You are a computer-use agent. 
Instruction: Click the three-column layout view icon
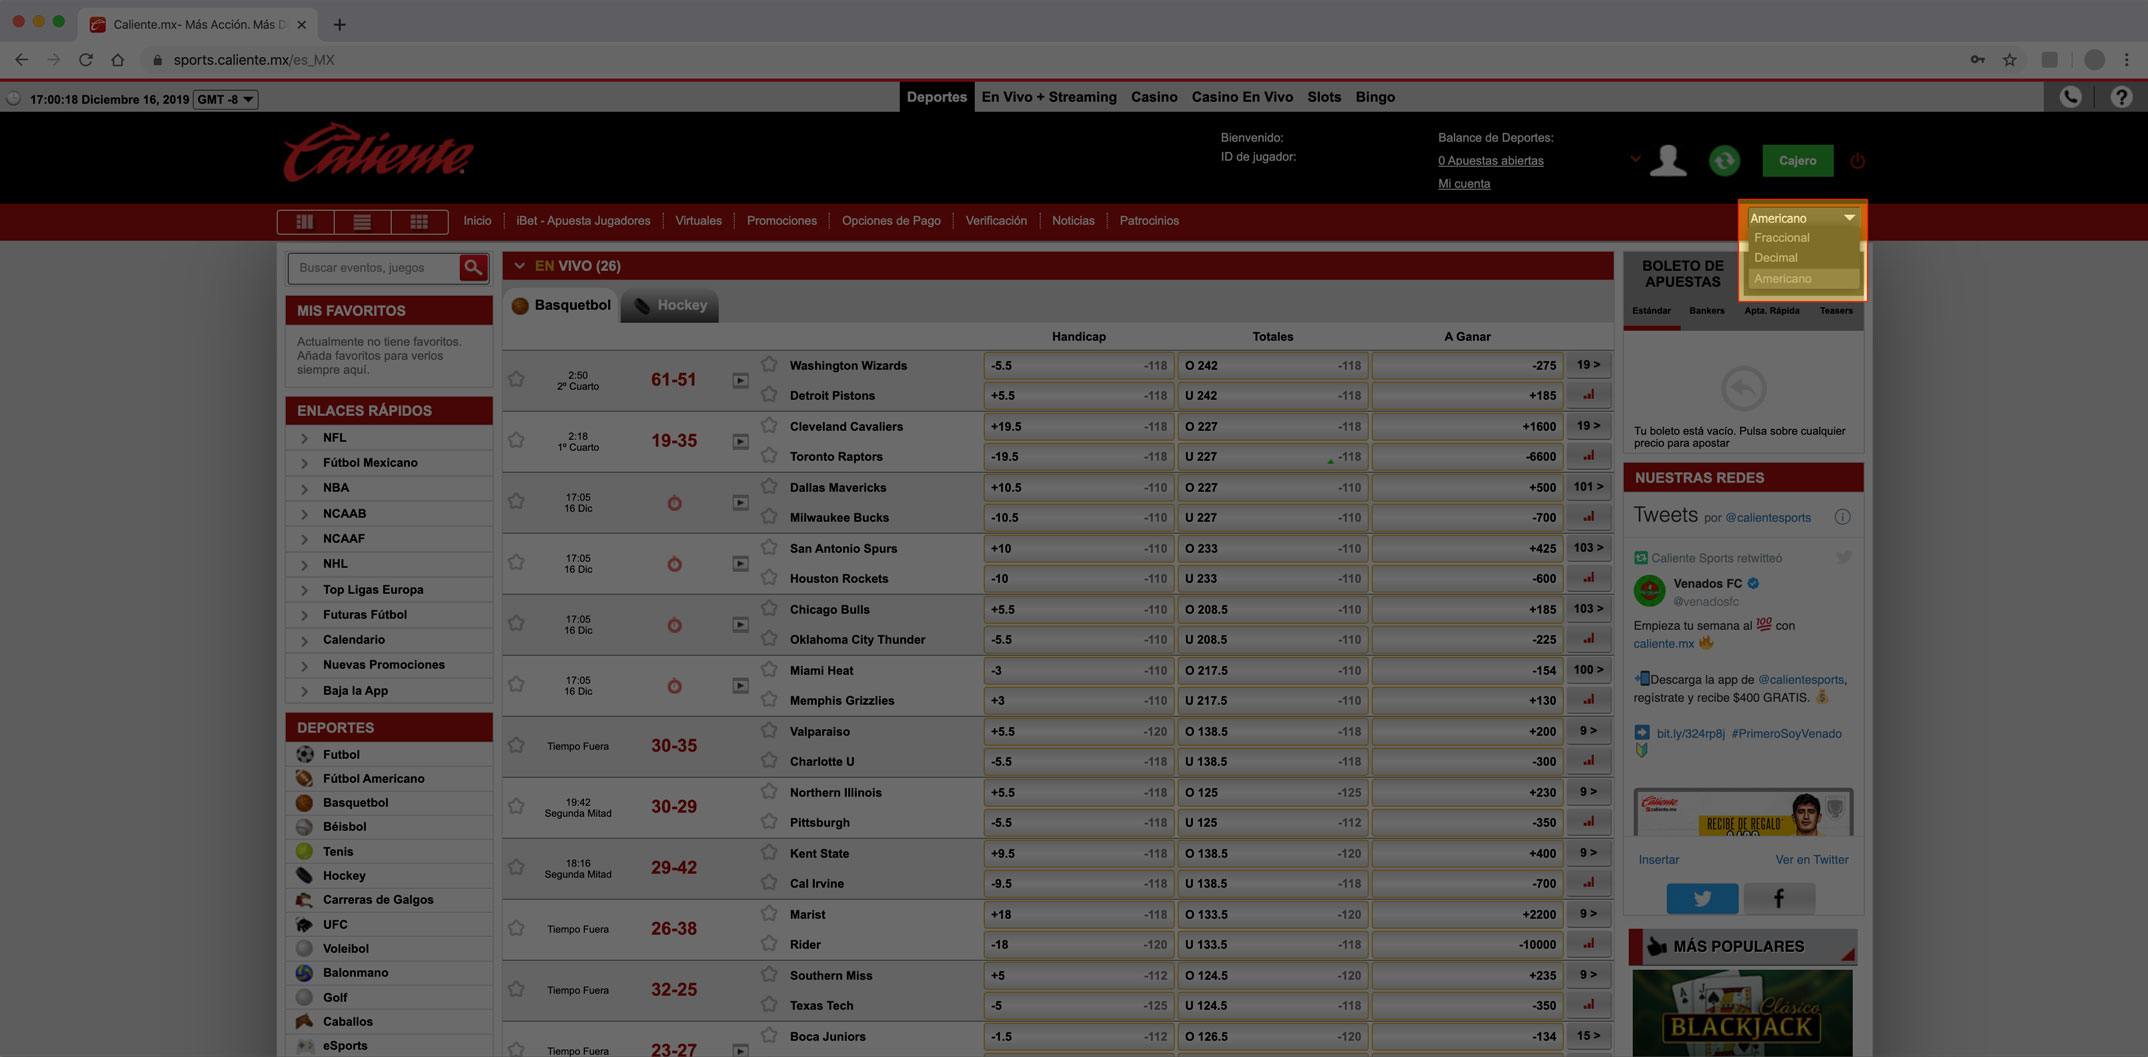pyautogui.click(x=305, y=221)
